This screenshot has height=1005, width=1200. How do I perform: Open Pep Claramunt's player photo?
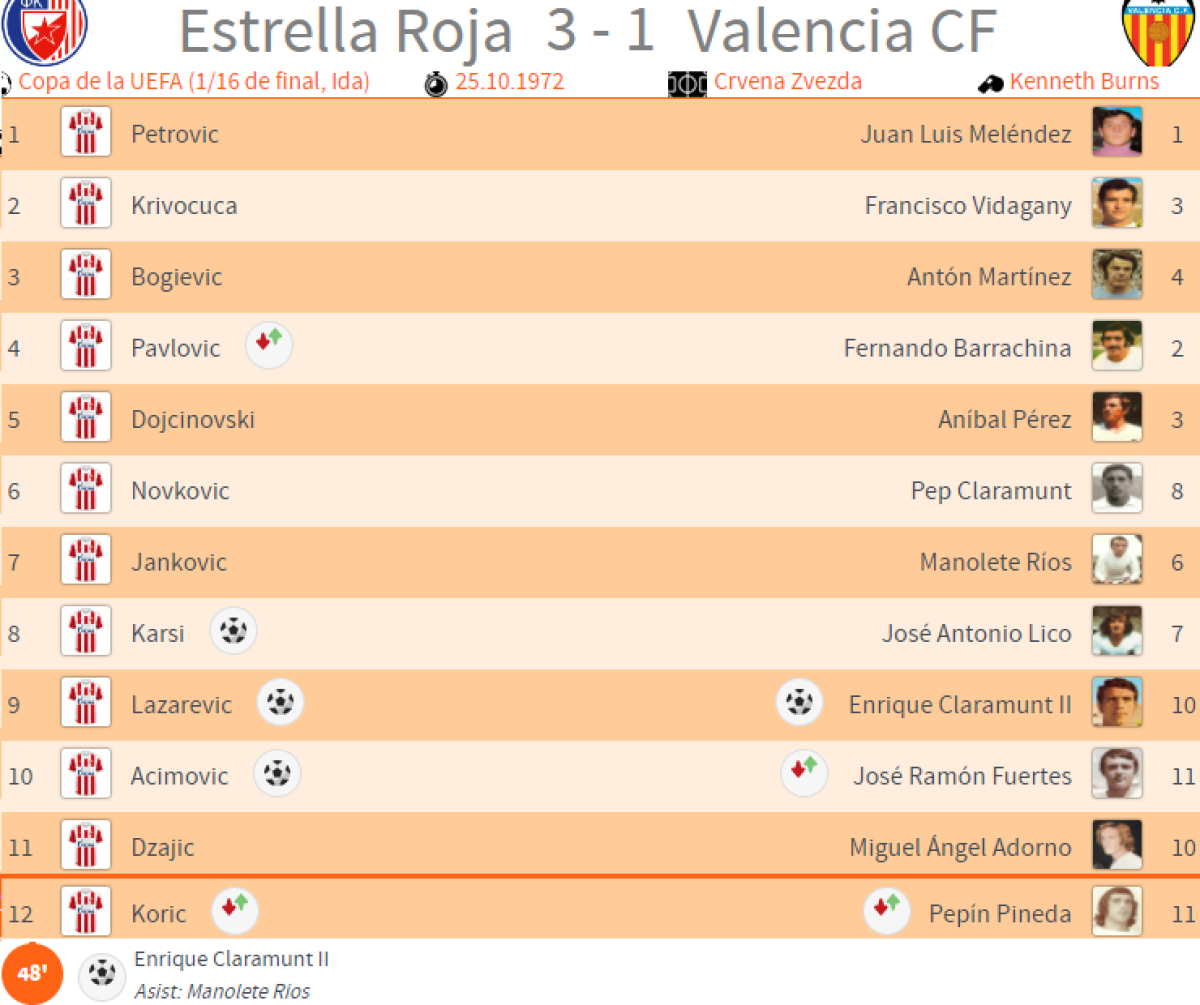(1116, 490)
